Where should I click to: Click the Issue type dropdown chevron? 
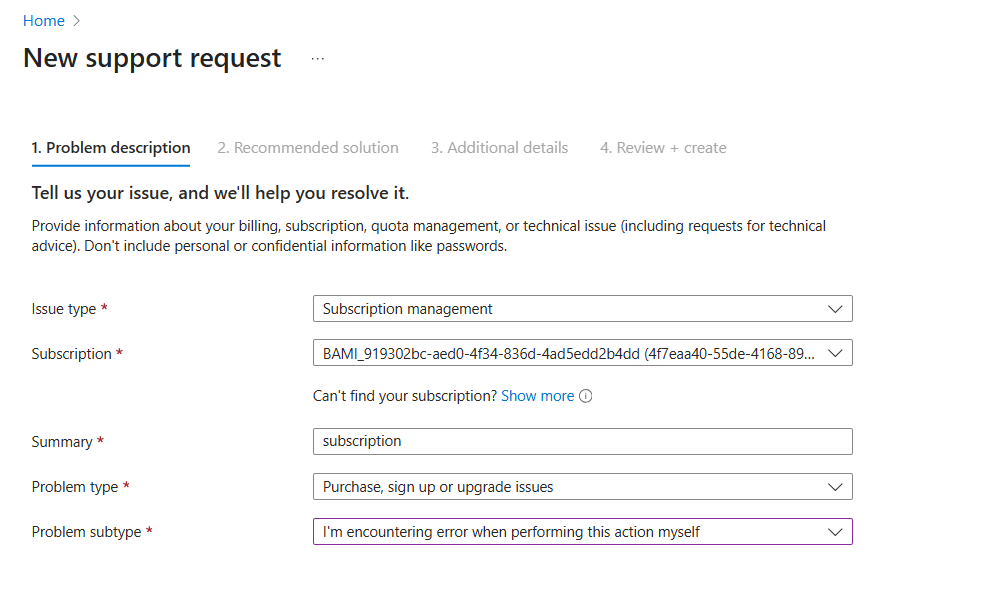836,308
